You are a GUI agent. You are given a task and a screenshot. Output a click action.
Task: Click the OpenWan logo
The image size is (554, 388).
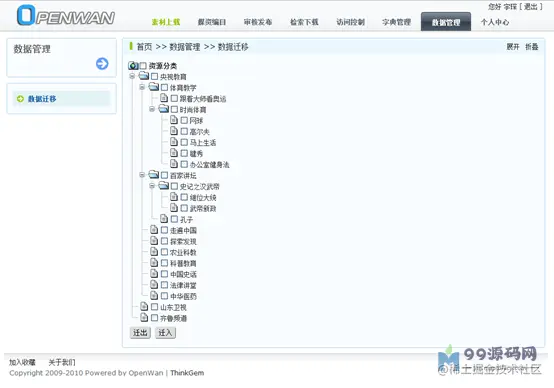(x=66, y=15)
